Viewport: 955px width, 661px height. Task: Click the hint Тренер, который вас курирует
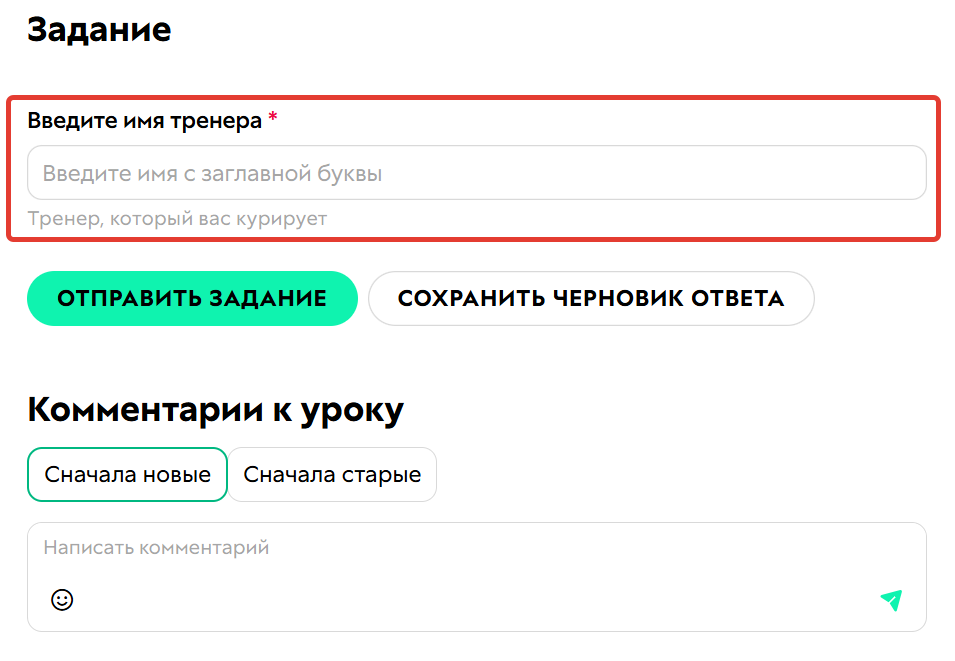(177, 218)
